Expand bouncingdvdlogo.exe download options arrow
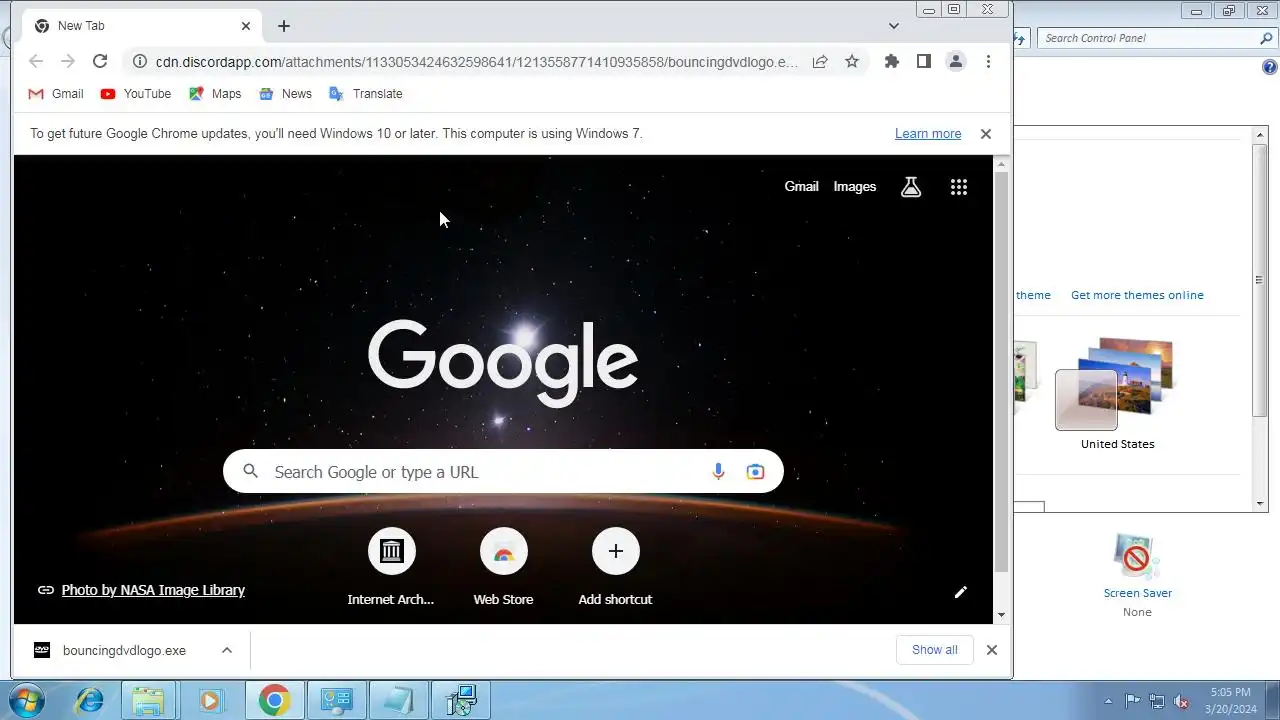The height and width of the screenshot is (720, 1280). (227, 650)
